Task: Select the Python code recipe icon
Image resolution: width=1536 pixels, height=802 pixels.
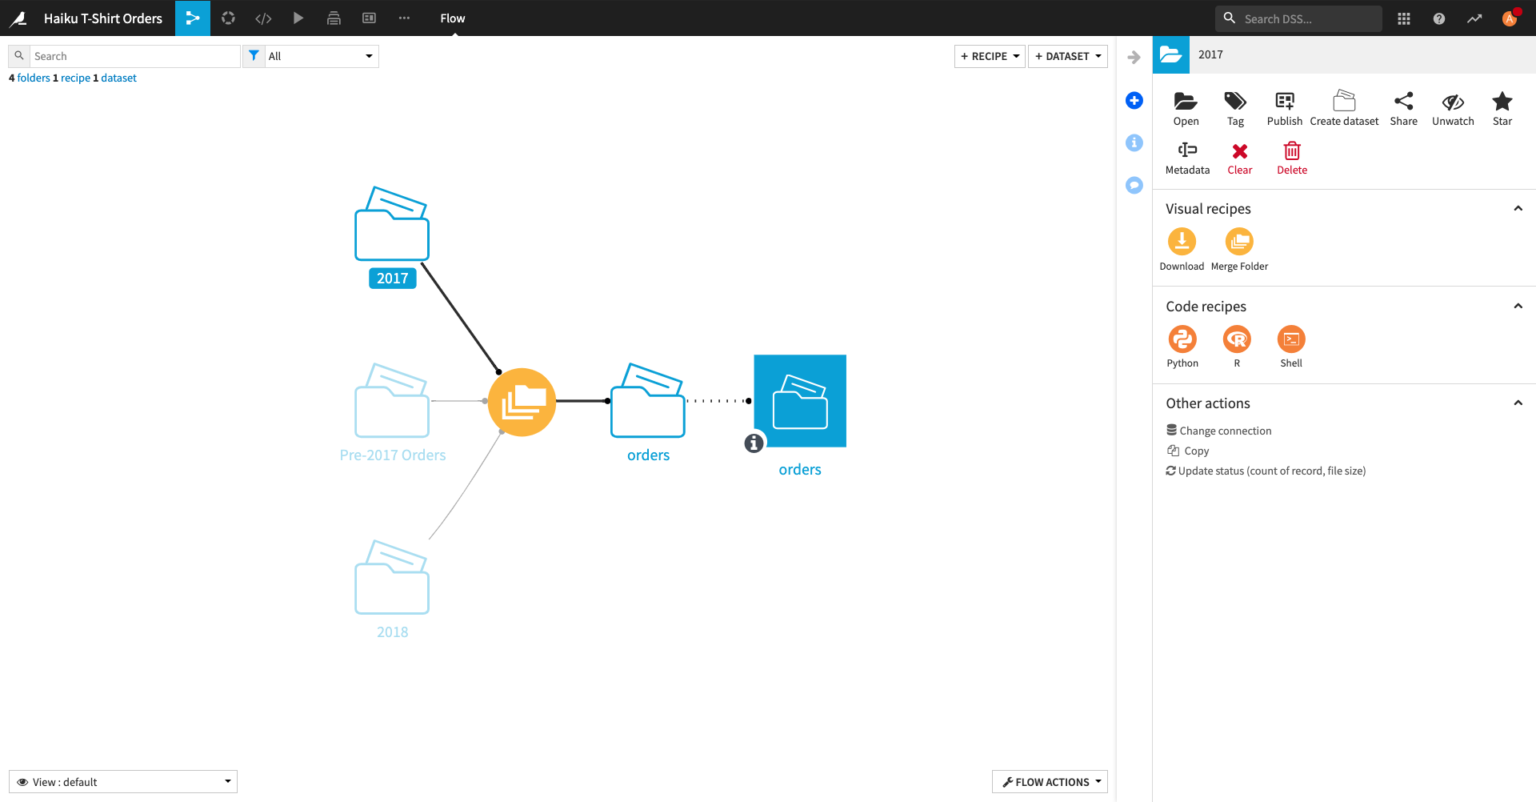Action: click(1182, 340)
